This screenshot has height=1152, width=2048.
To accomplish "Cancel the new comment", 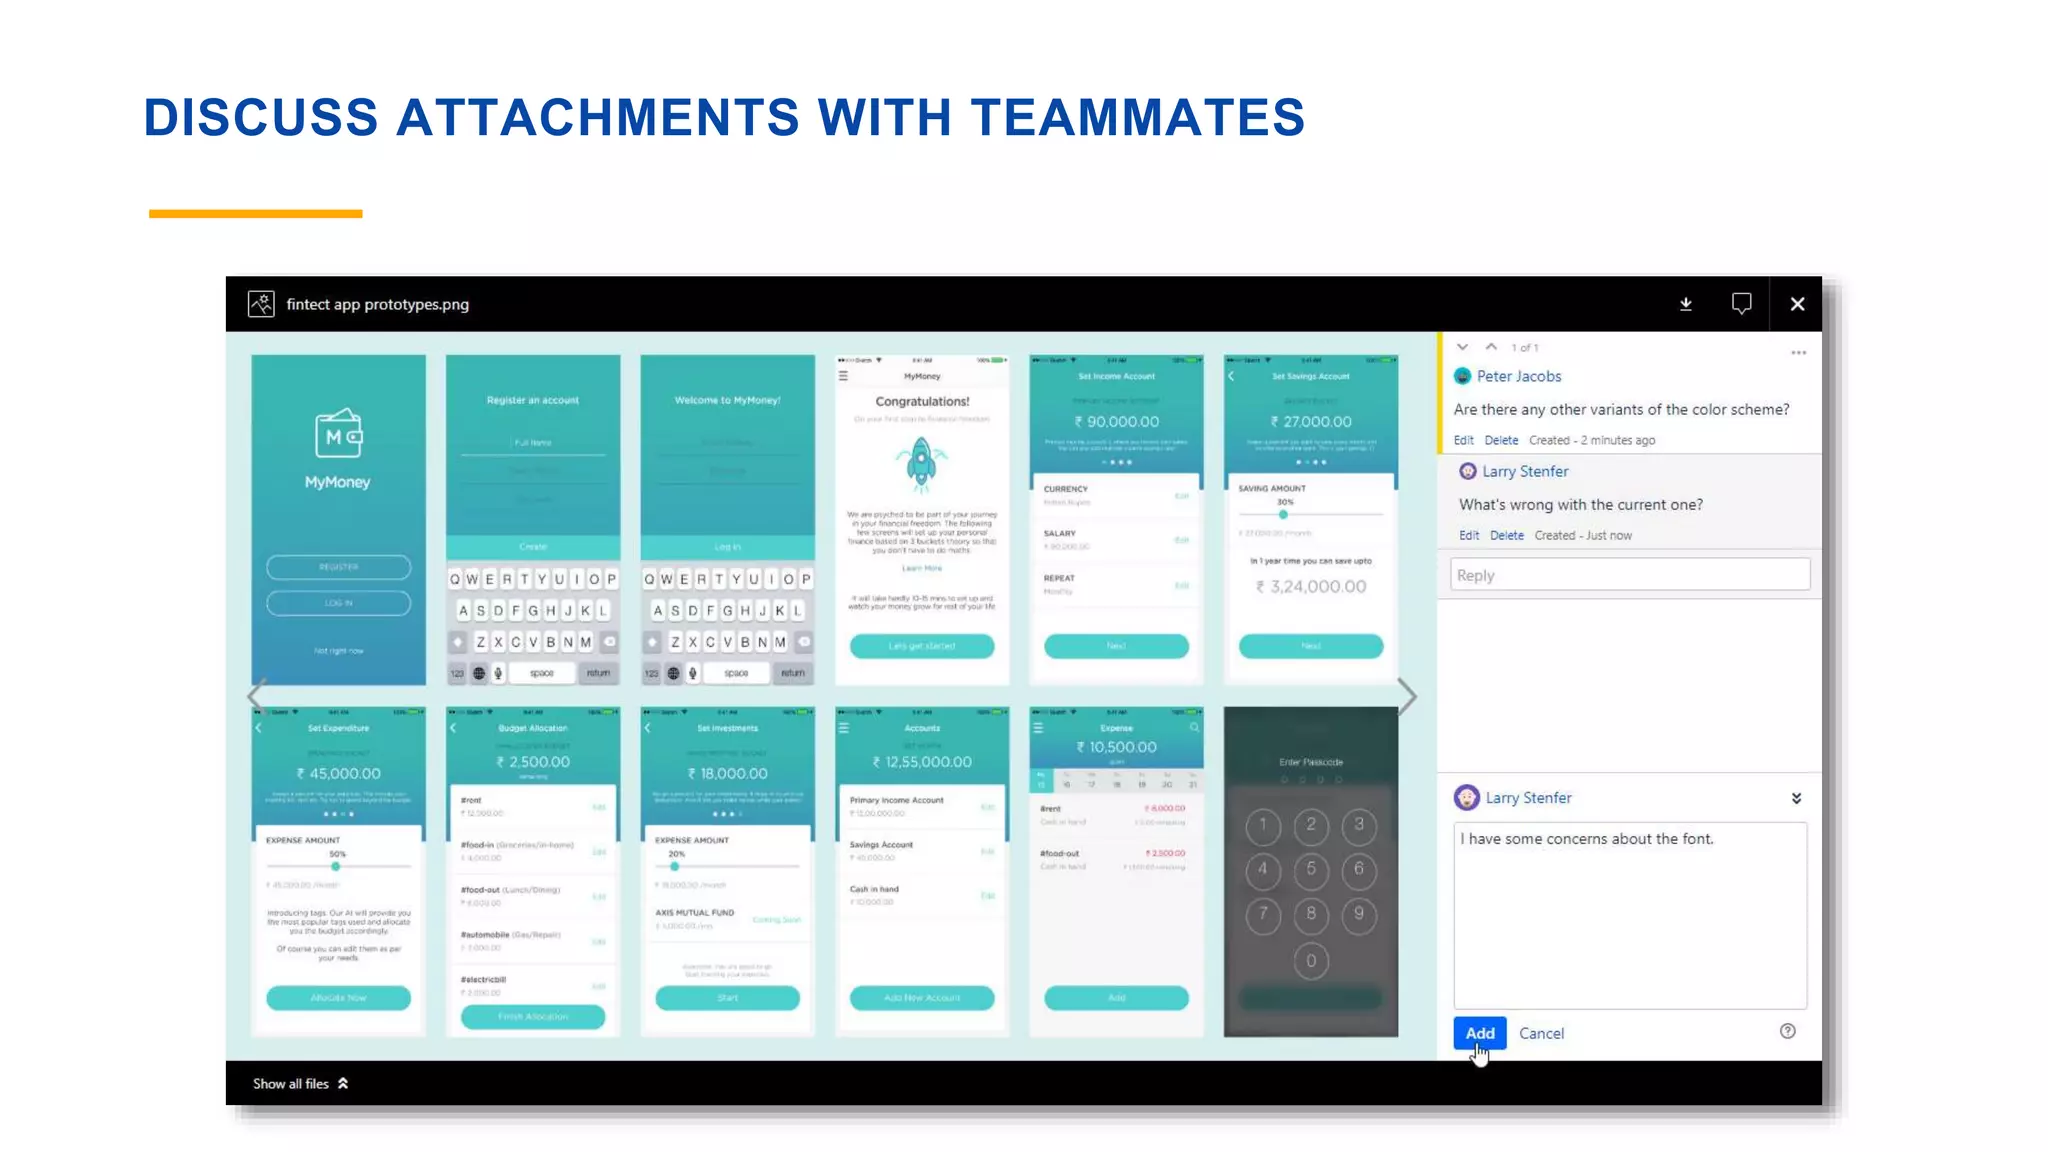I will [x=1541, y=1033].
